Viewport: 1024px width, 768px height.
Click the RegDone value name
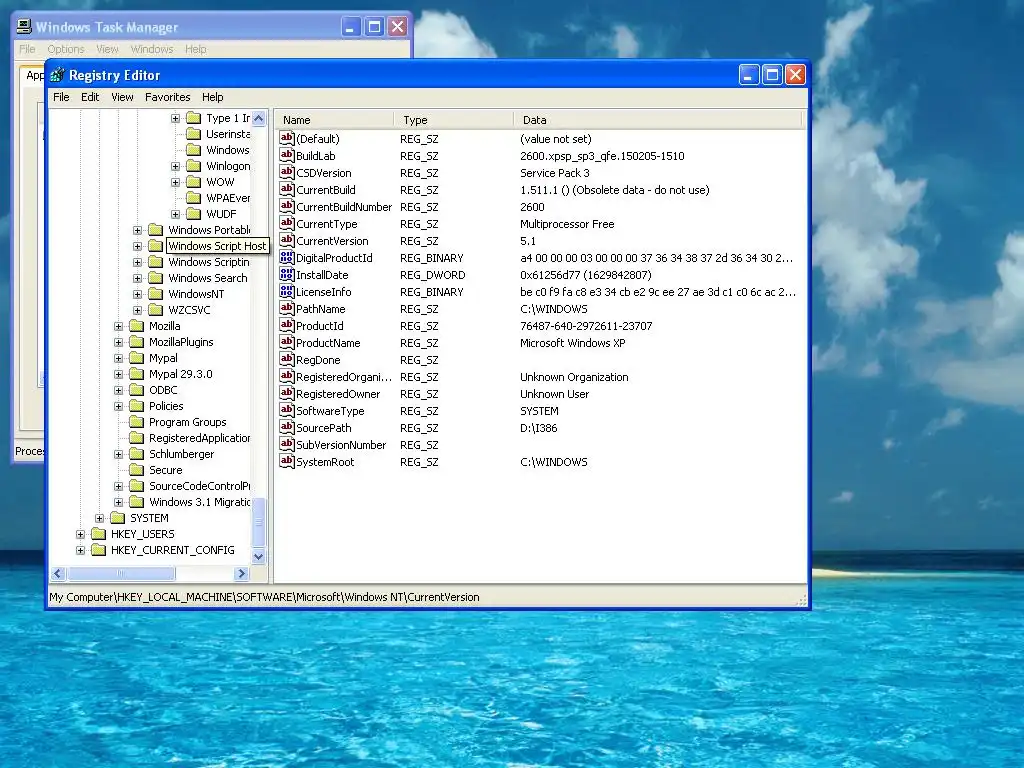318,360
